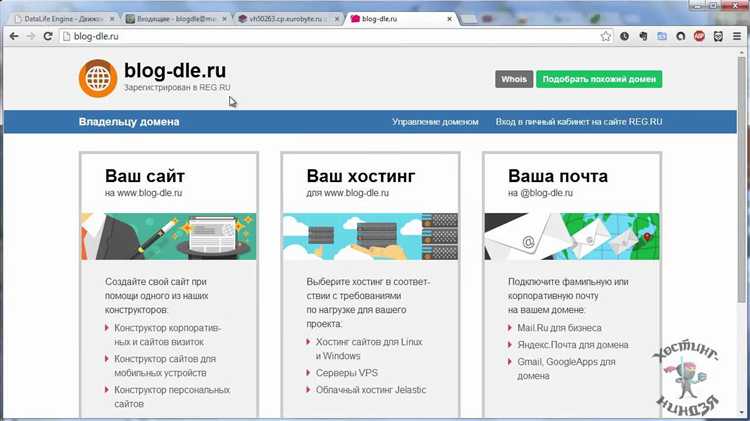Switch to the Входящие mail tab
The height and width of the screenshot is (421, 750).
point(175,19)
